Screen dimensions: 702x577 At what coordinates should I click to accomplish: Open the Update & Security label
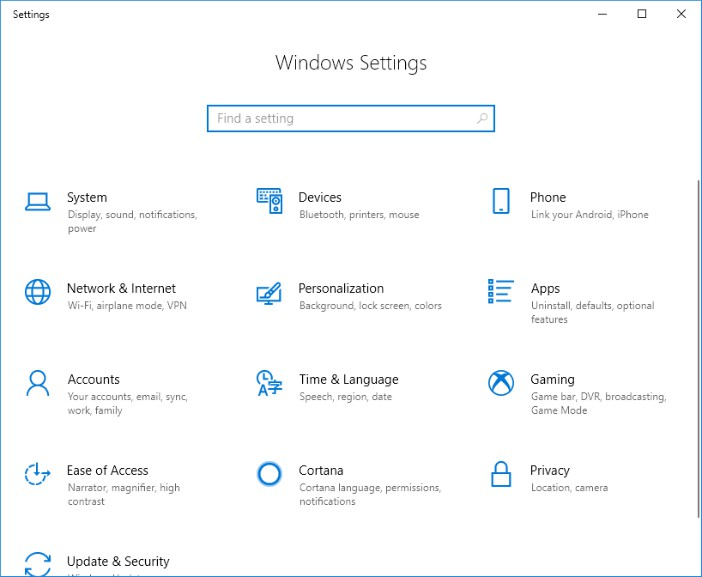click(x=118, y=561)
